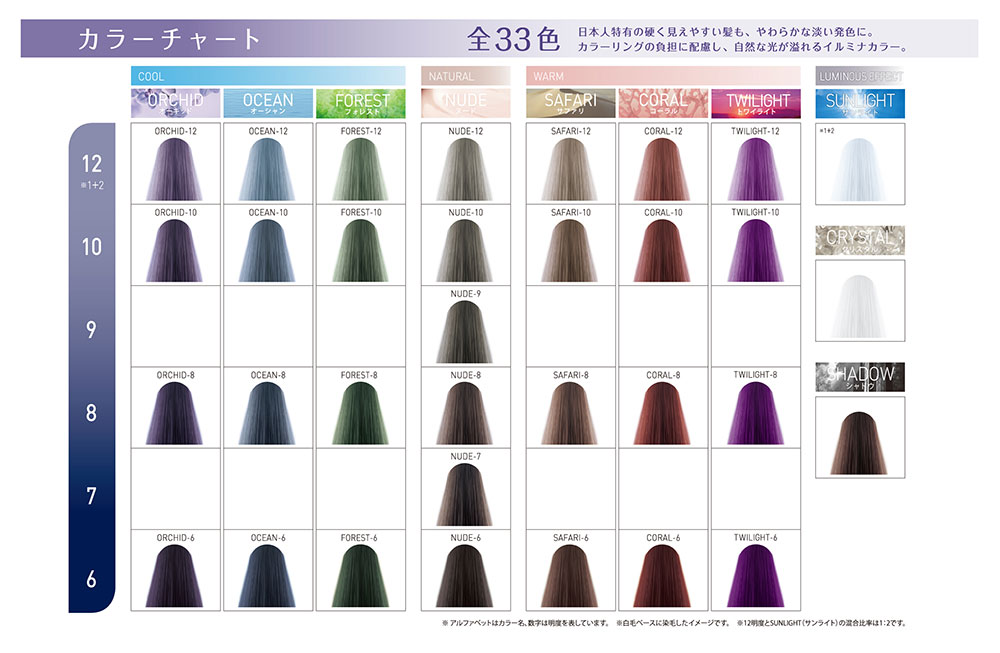Select the OCEAN series header tile

[x=268, y=103]
